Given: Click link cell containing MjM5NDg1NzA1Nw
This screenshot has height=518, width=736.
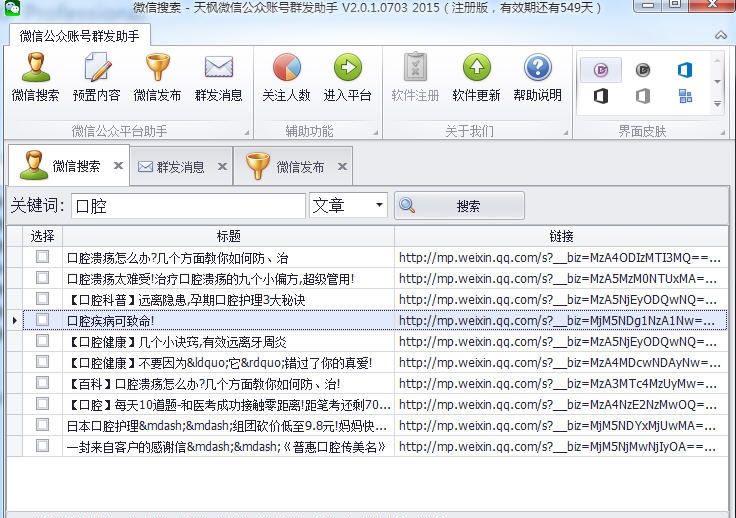Looking at the screenshot, I should coord(560,320).
